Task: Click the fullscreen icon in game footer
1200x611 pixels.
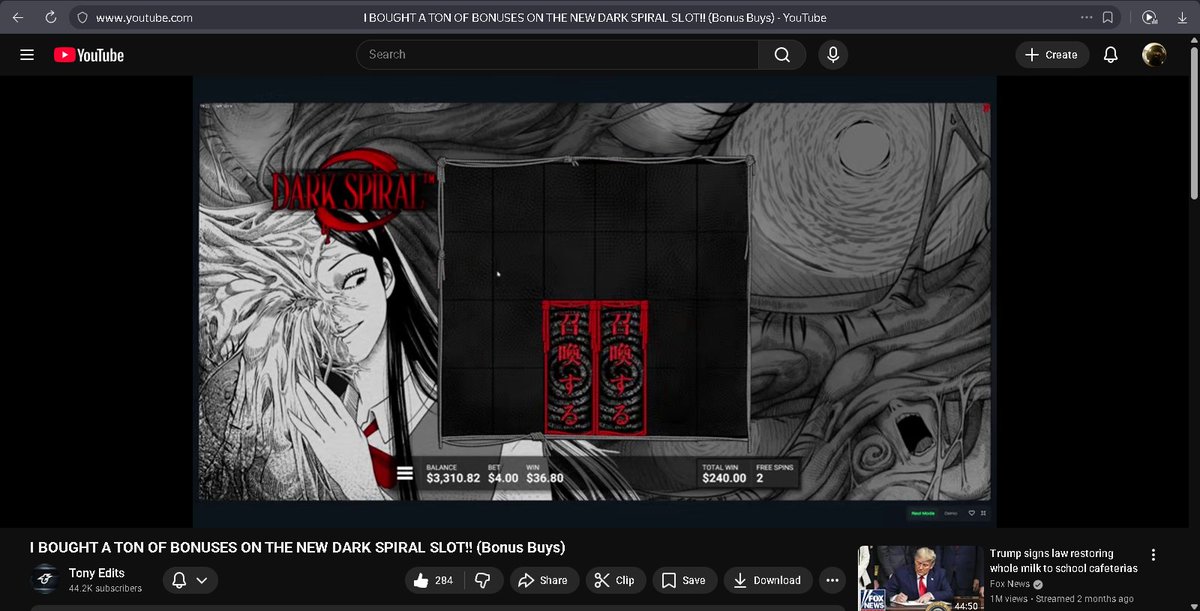Action: [983, 513]
